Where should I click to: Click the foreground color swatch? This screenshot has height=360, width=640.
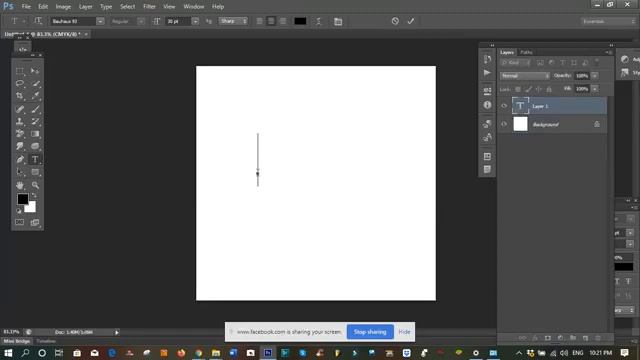point(22,199)
